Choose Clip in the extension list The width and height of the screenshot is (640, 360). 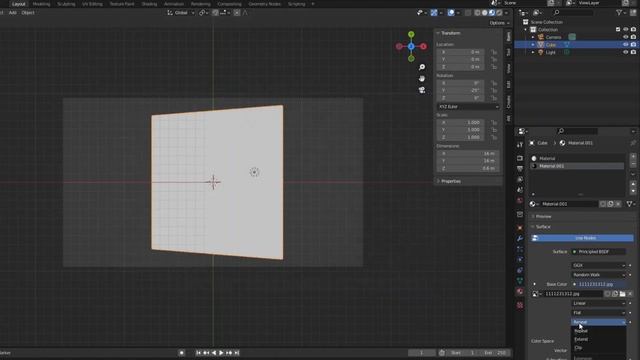[598, 348]
